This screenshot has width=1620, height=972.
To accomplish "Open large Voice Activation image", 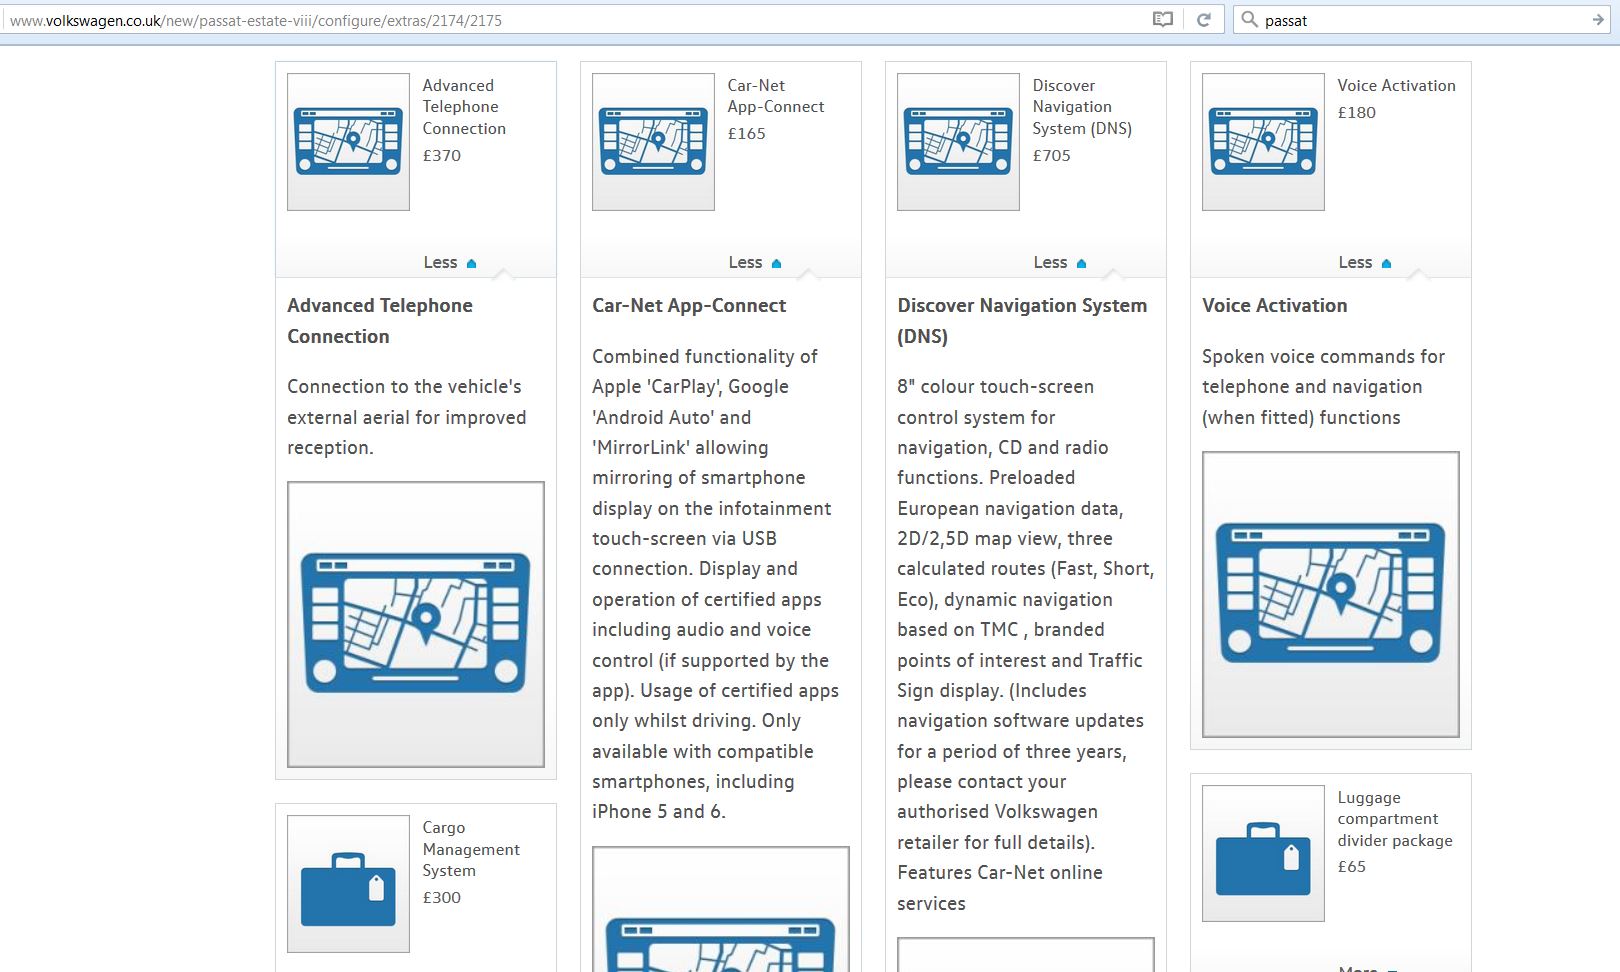I will coord(1330,594).
